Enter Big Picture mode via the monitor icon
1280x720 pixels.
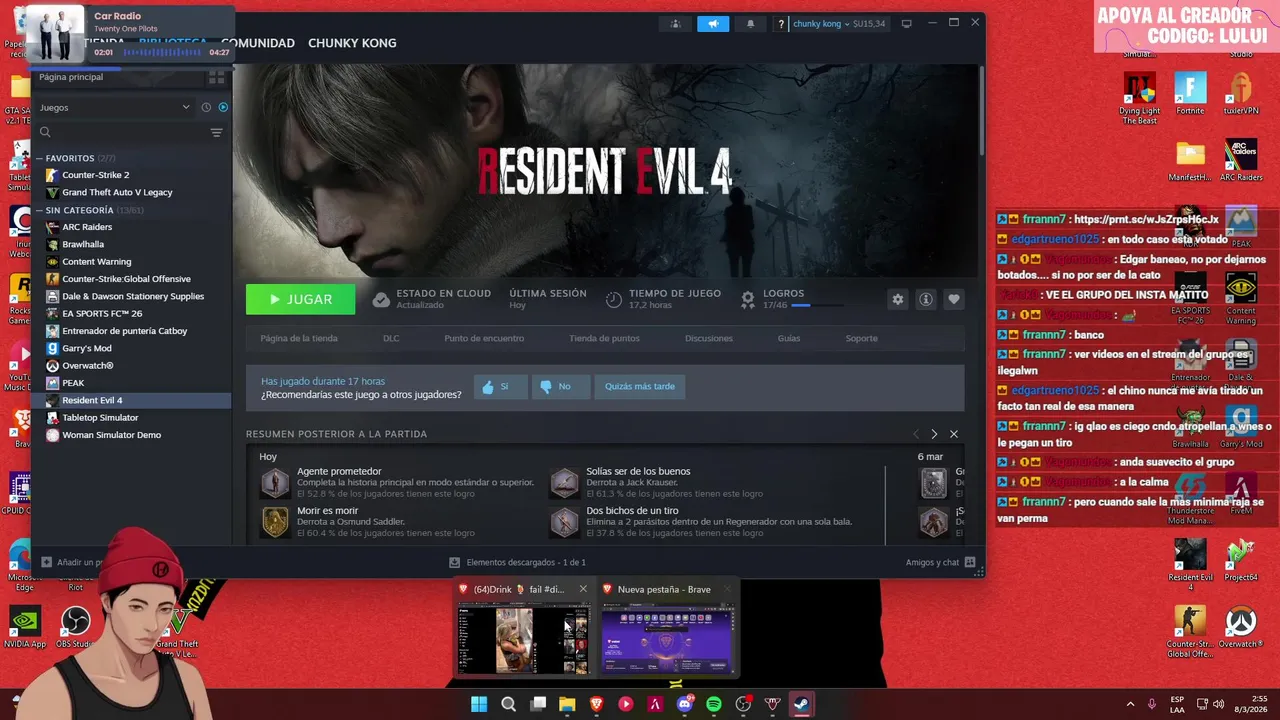click(906, 24)
